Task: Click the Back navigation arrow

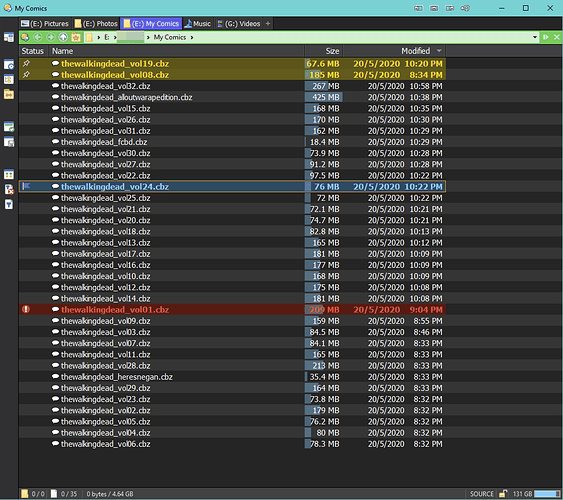Action: [38, 37]
